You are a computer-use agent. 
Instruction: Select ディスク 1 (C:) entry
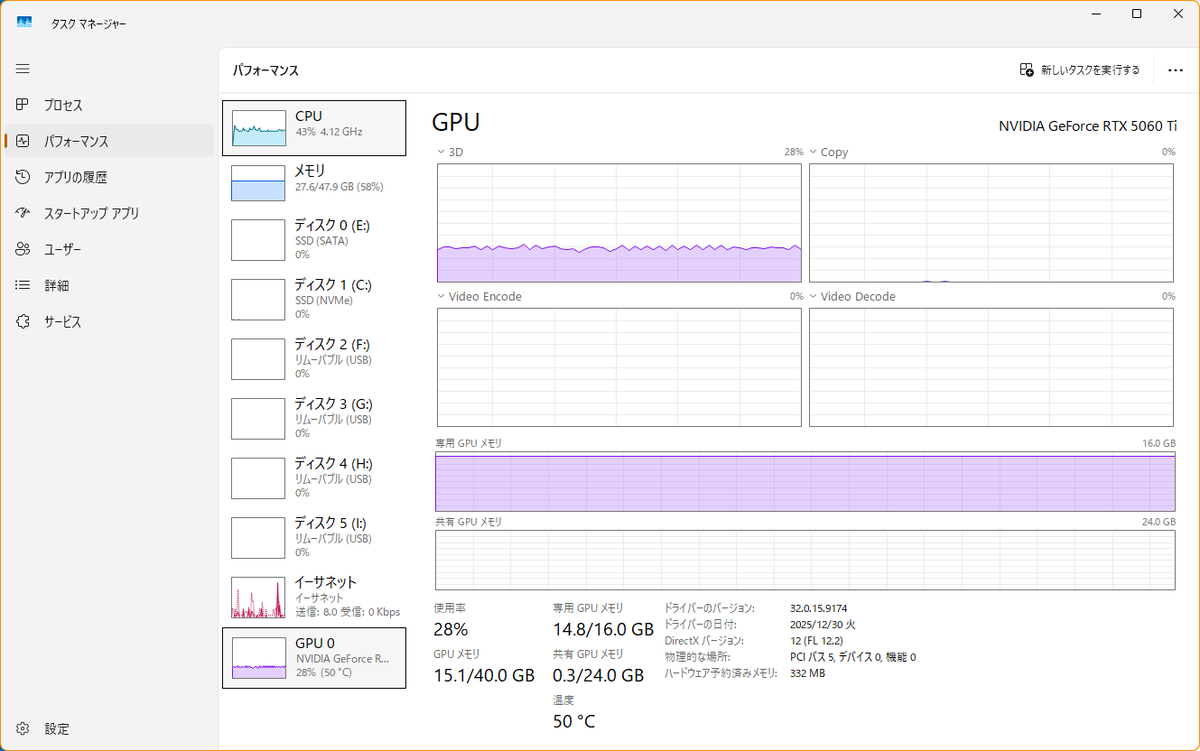[314, 299]
